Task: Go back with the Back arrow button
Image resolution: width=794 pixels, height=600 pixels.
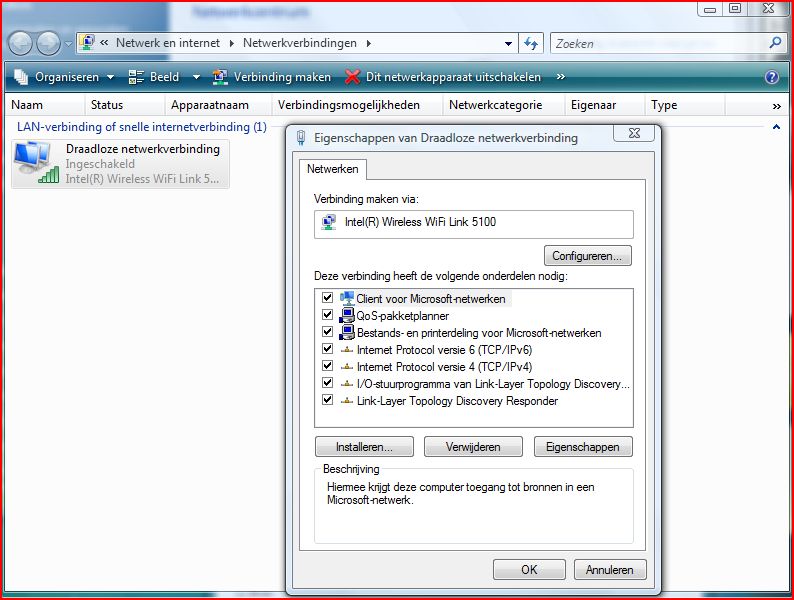Action: (20, 44)
